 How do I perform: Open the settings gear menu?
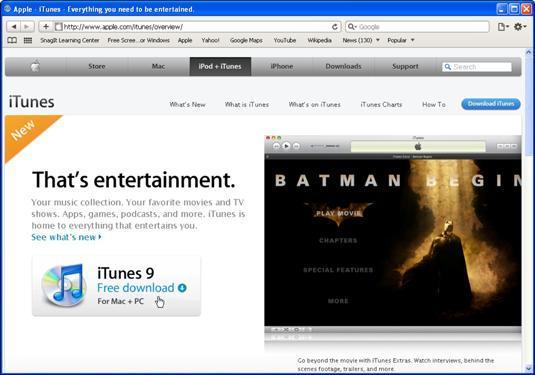520,27
